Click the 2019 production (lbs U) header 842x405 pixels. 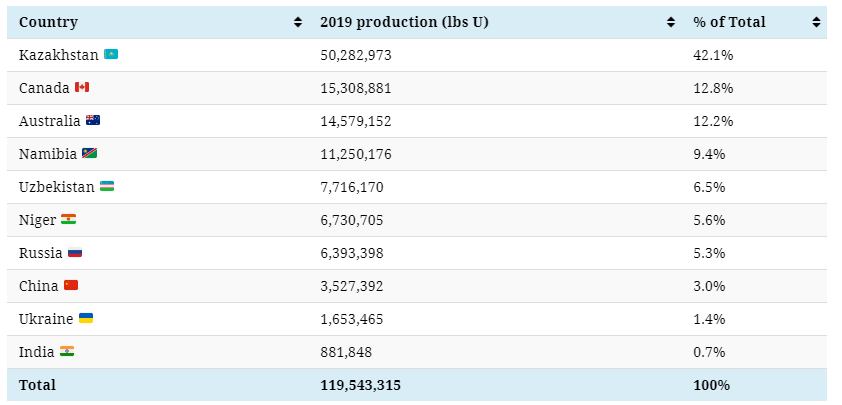coord(404,22)
